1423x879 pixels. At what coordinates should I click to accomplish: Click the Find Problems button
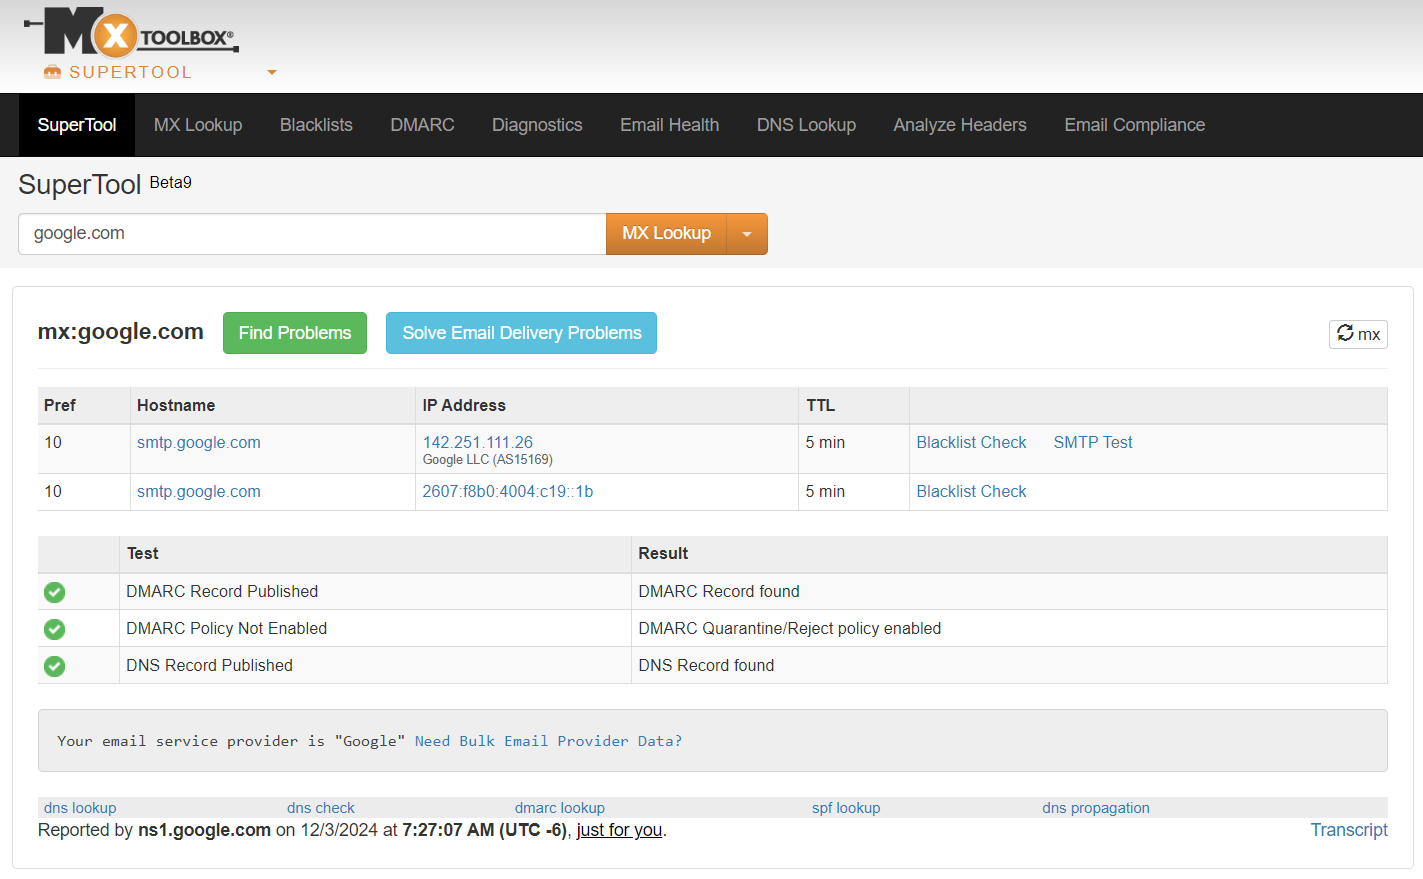click(x=295, y=333)
